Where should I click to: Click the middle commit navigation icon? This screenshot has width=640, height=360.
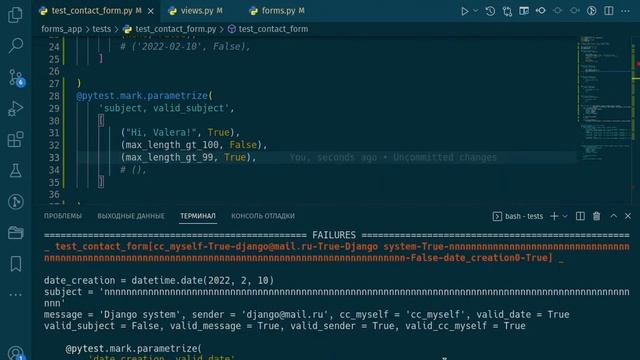click(x=558, y=11)
